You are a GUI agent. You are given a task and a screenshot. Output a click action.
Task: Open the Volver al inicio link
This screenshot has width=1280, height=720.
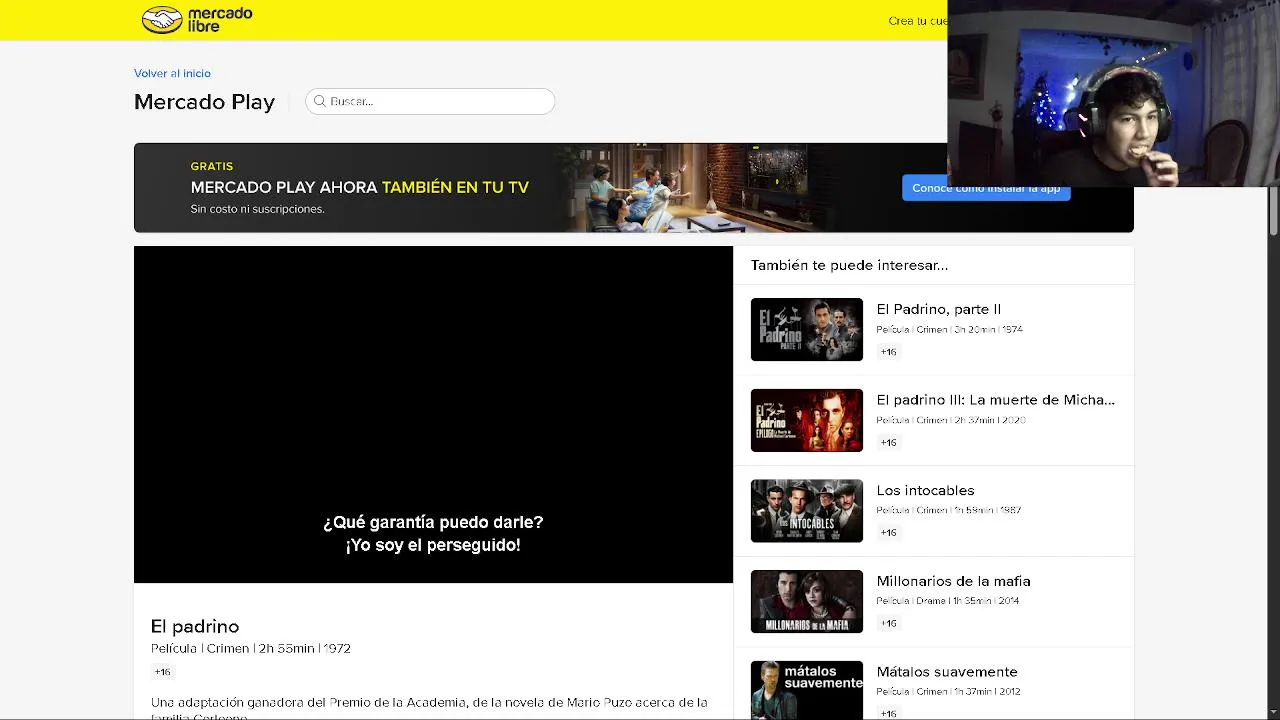click(172, 73)
